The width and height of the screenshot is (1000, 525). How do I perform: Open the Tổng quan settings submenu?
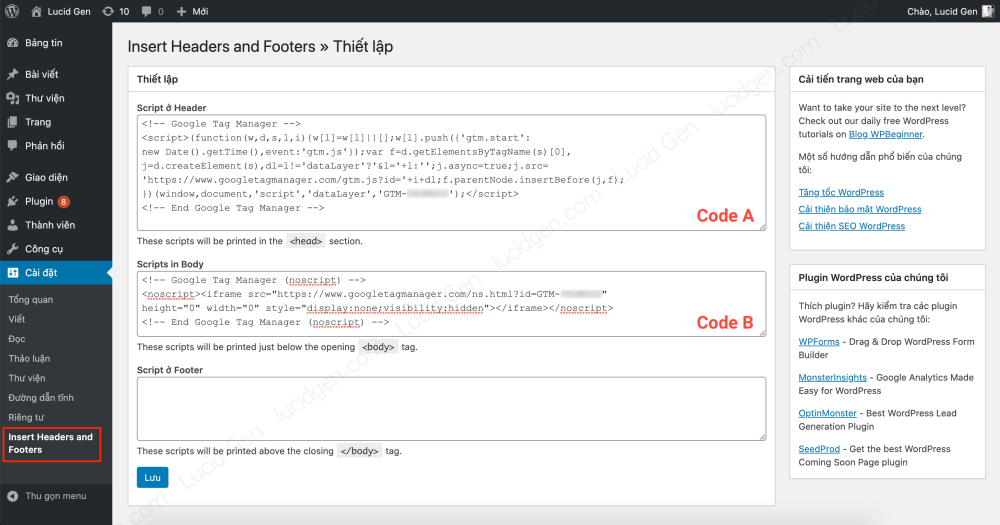[31, 300]
